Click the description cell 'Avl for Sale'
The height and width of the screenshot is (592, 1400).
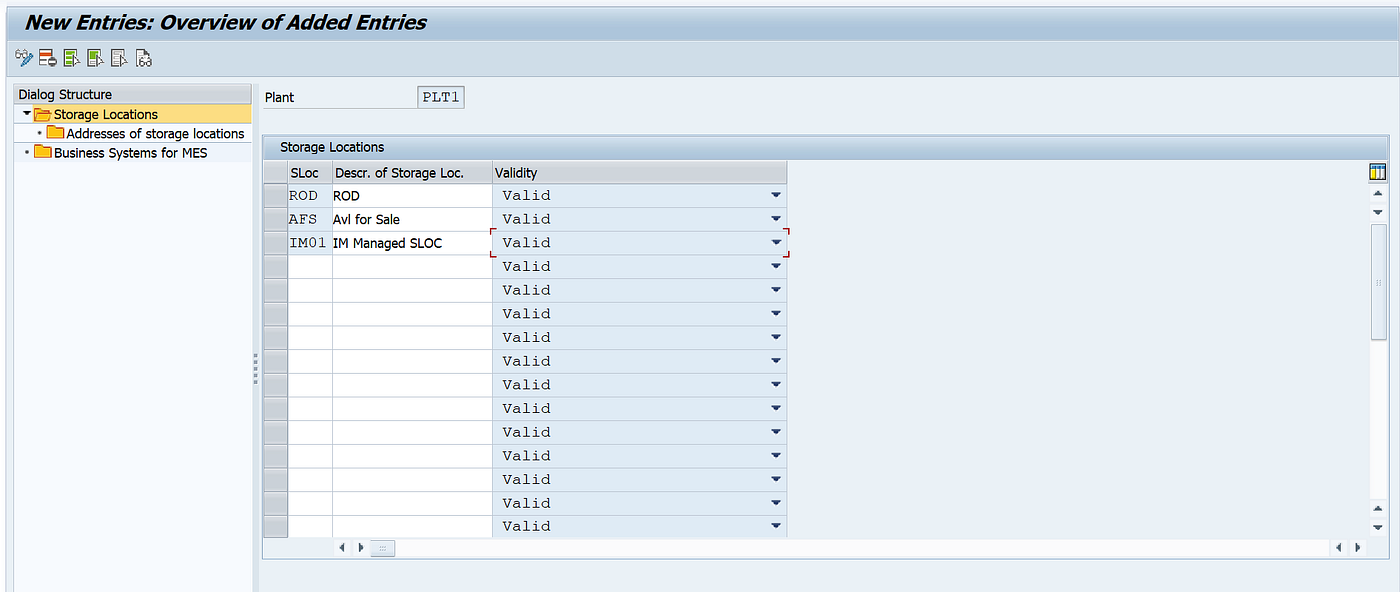pos(412,219)
